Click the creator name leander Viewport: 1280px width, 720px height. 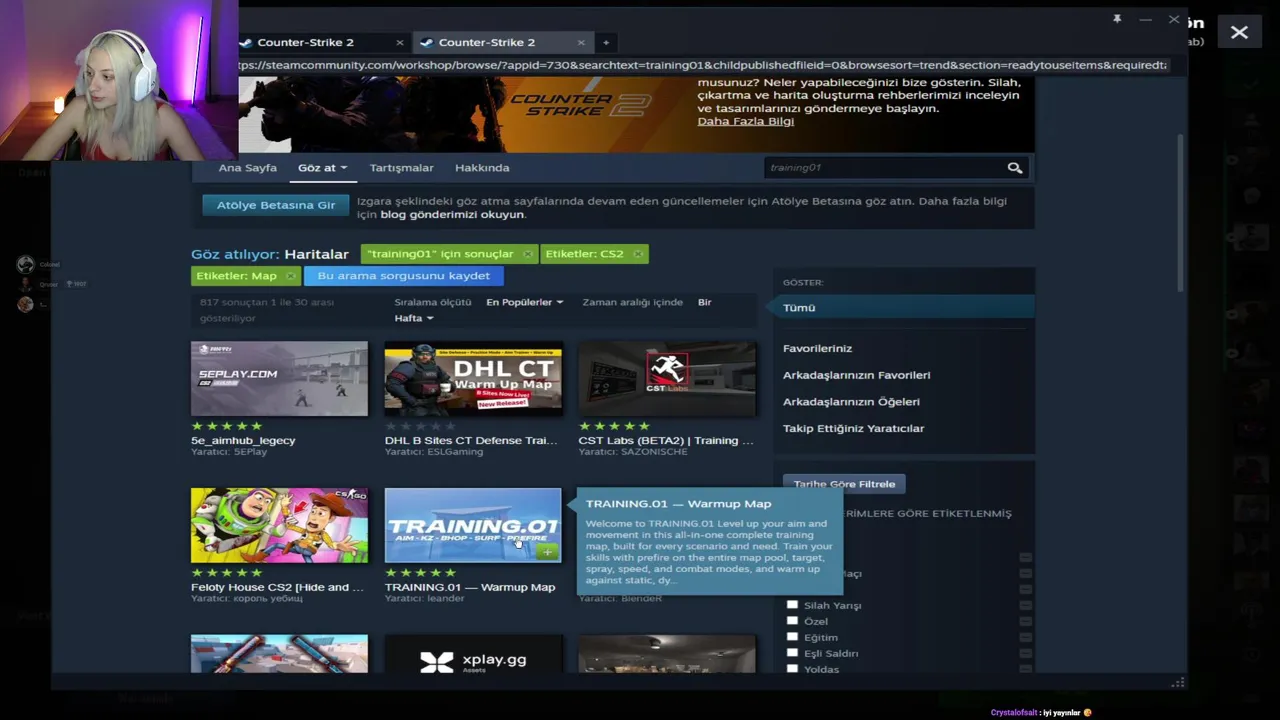click(x=445, y=598)
